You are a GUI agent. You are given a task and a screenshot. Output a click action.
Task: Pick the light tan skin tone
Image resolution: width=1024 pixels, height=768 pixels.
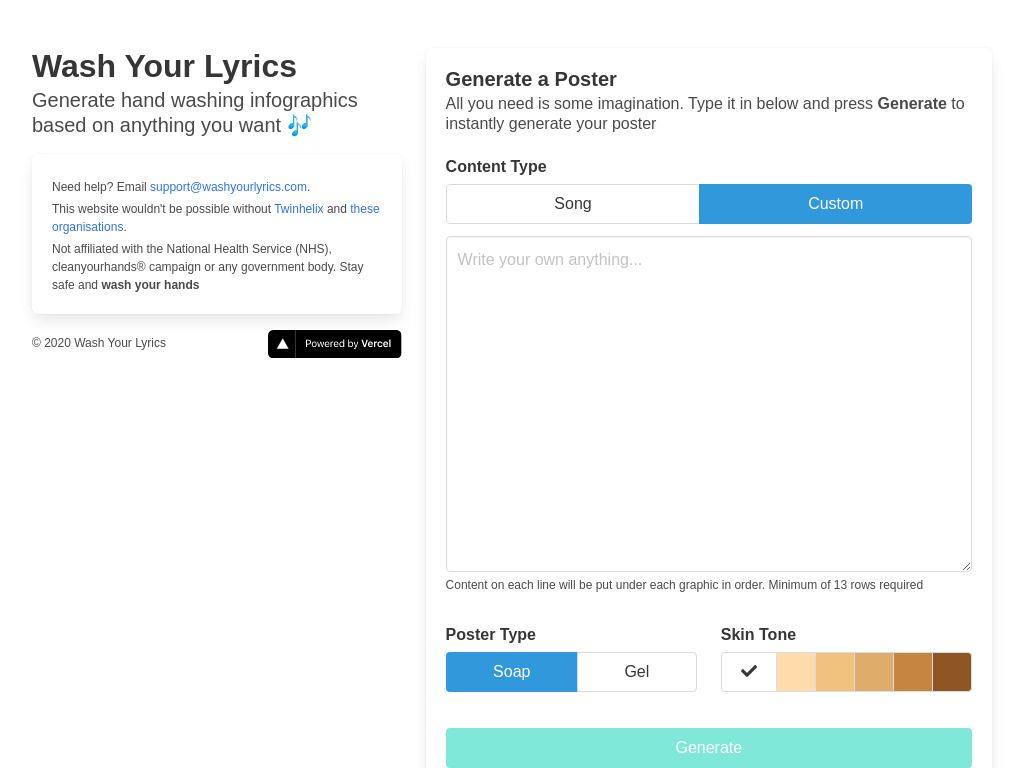tap(835, 671)
